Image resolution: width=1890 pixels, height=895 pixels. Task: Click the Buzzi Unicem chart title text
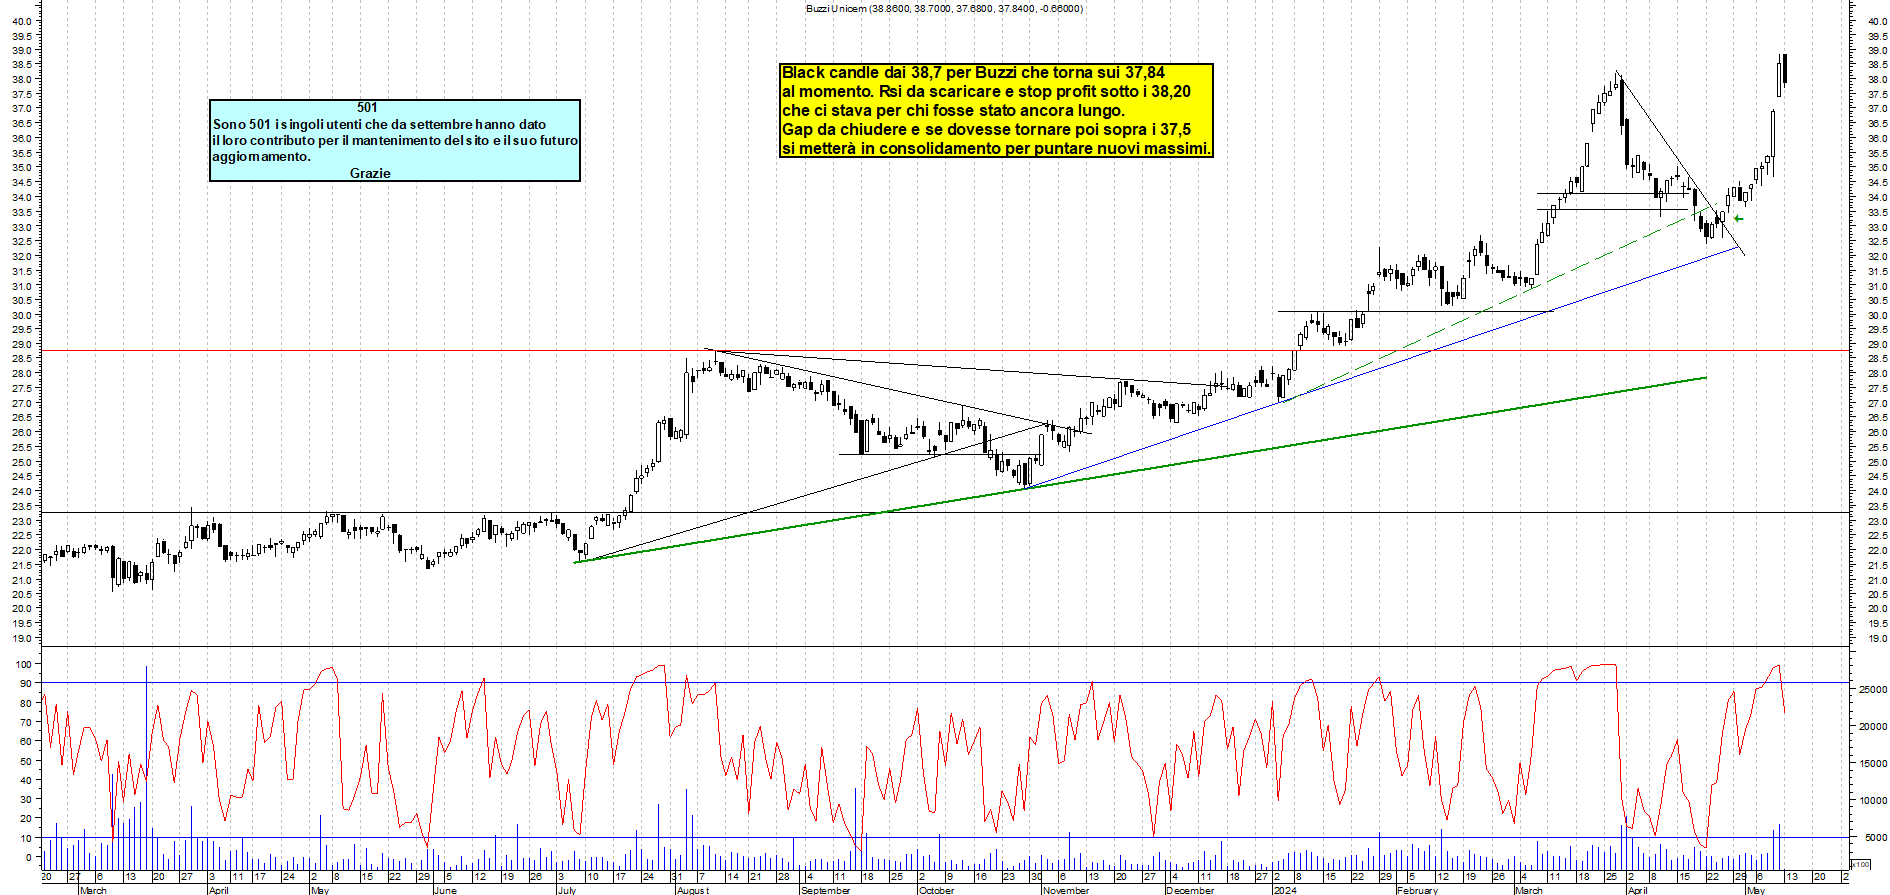tap(944, 8)
